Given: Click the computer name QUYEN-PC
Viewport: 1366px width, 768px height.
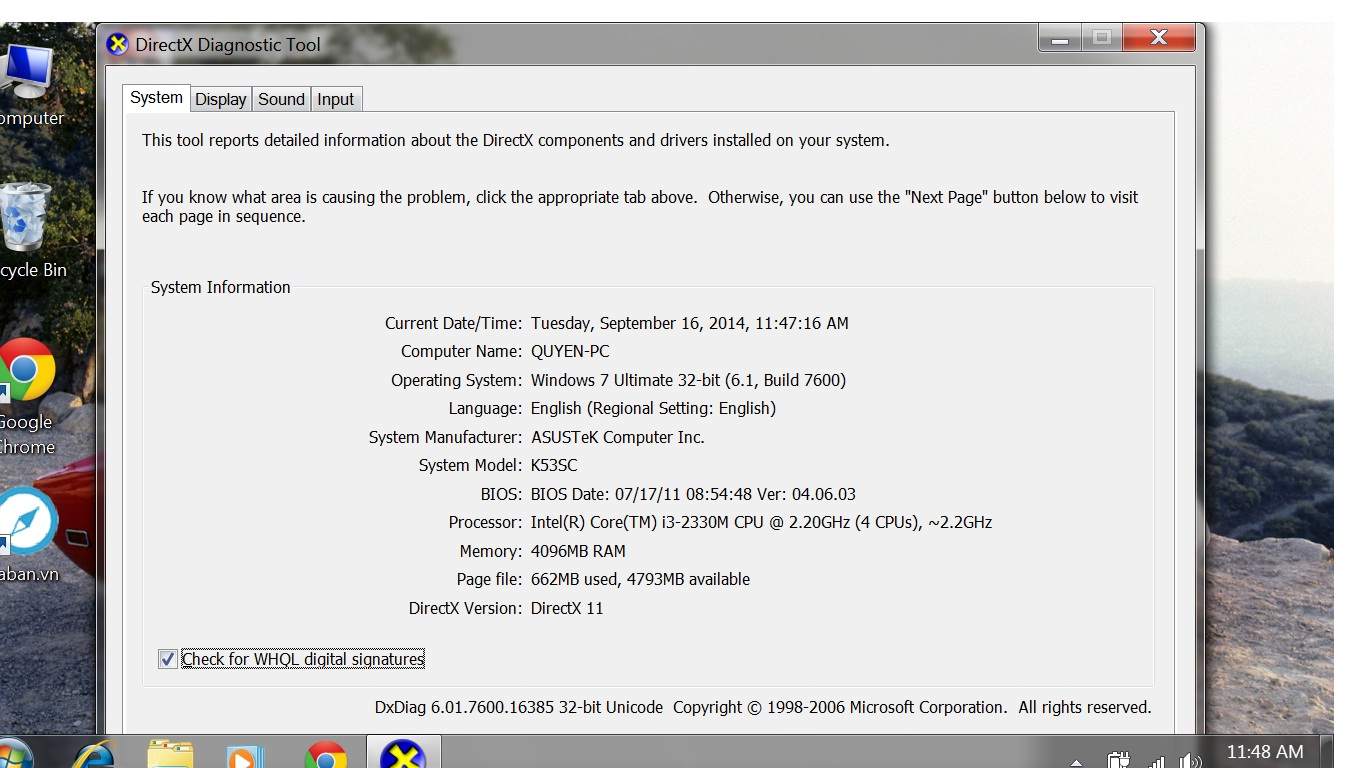Looking at the screenshot, I should point(570,351).
